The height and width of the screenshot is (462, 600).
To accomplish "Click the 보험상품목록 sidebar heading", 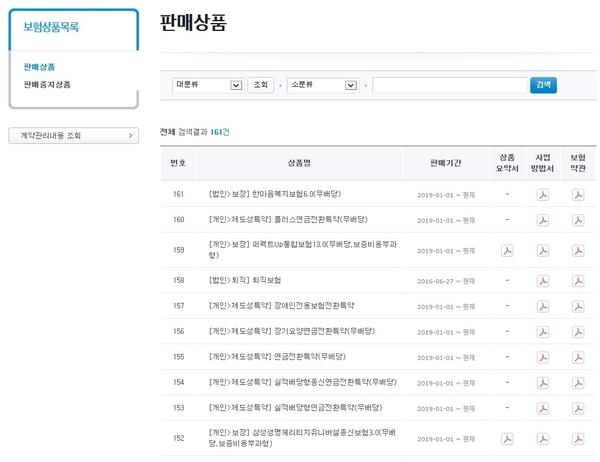I will 51,27.
